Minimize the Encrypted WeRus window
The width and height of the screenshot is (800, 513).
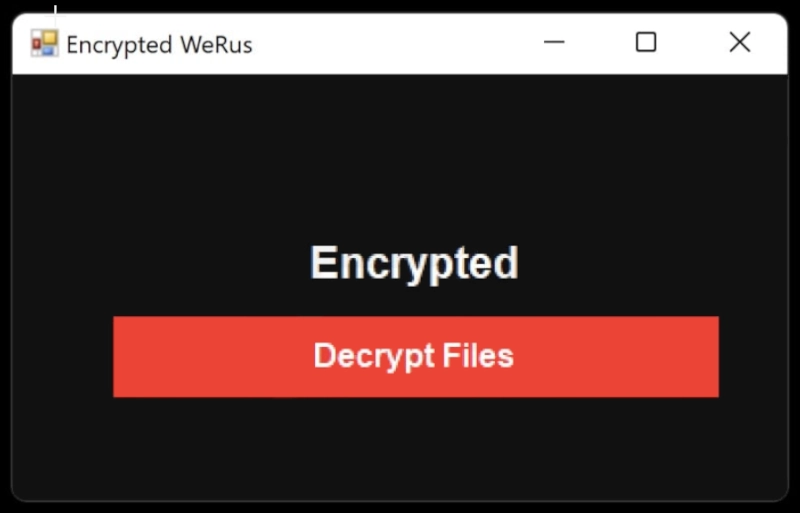click(x=554, y=42)
